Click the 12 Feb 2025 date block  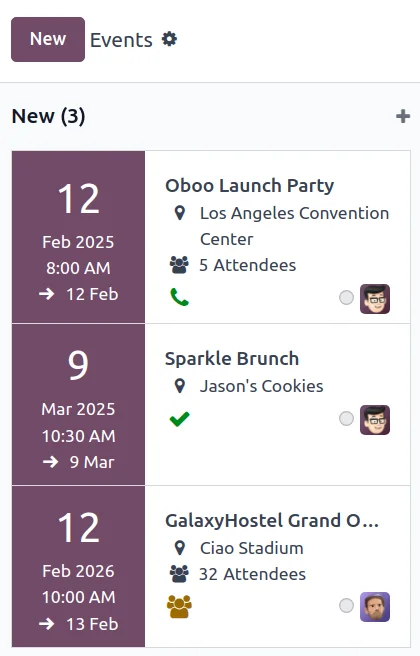coord(78,237)
